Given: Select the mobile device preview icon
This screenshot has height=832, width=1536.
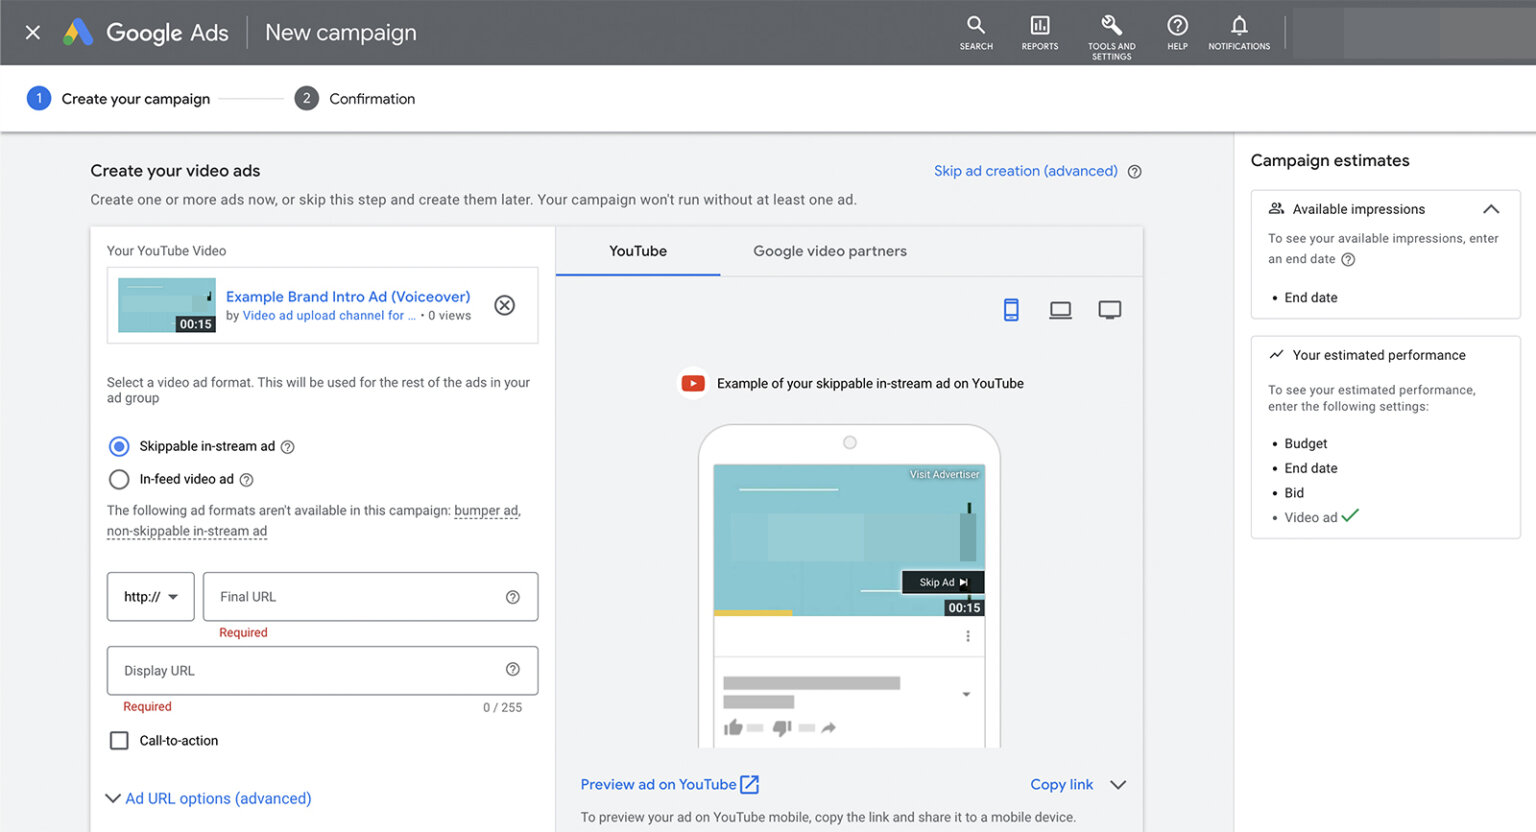Looking at the screenshot, I should (1011, 309).
